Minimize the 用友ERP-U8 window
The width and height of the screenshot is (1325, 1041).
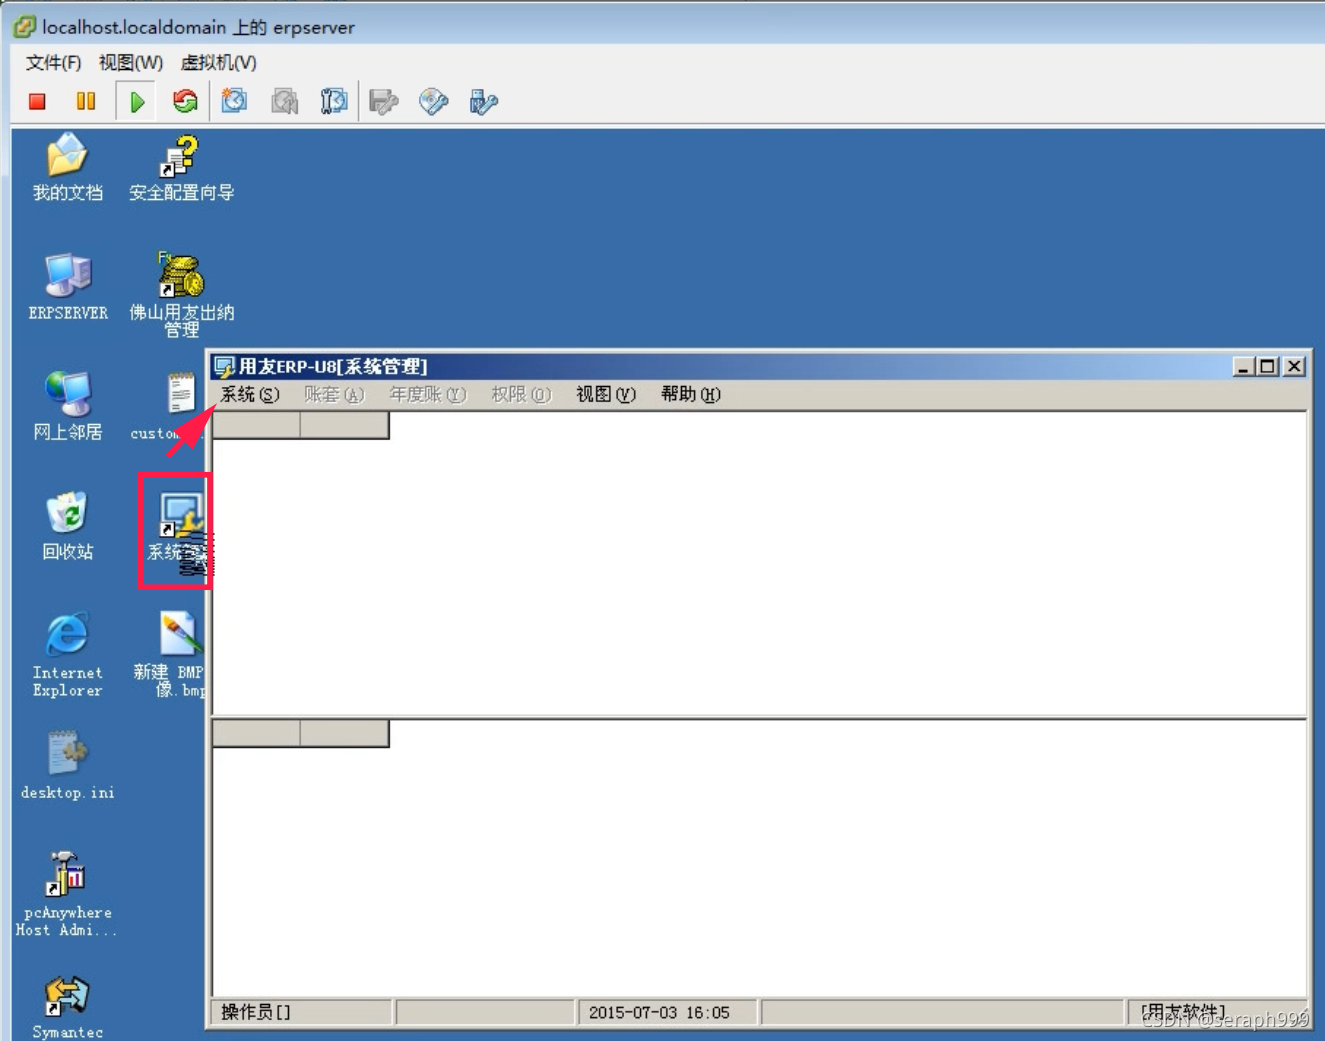1243,367
